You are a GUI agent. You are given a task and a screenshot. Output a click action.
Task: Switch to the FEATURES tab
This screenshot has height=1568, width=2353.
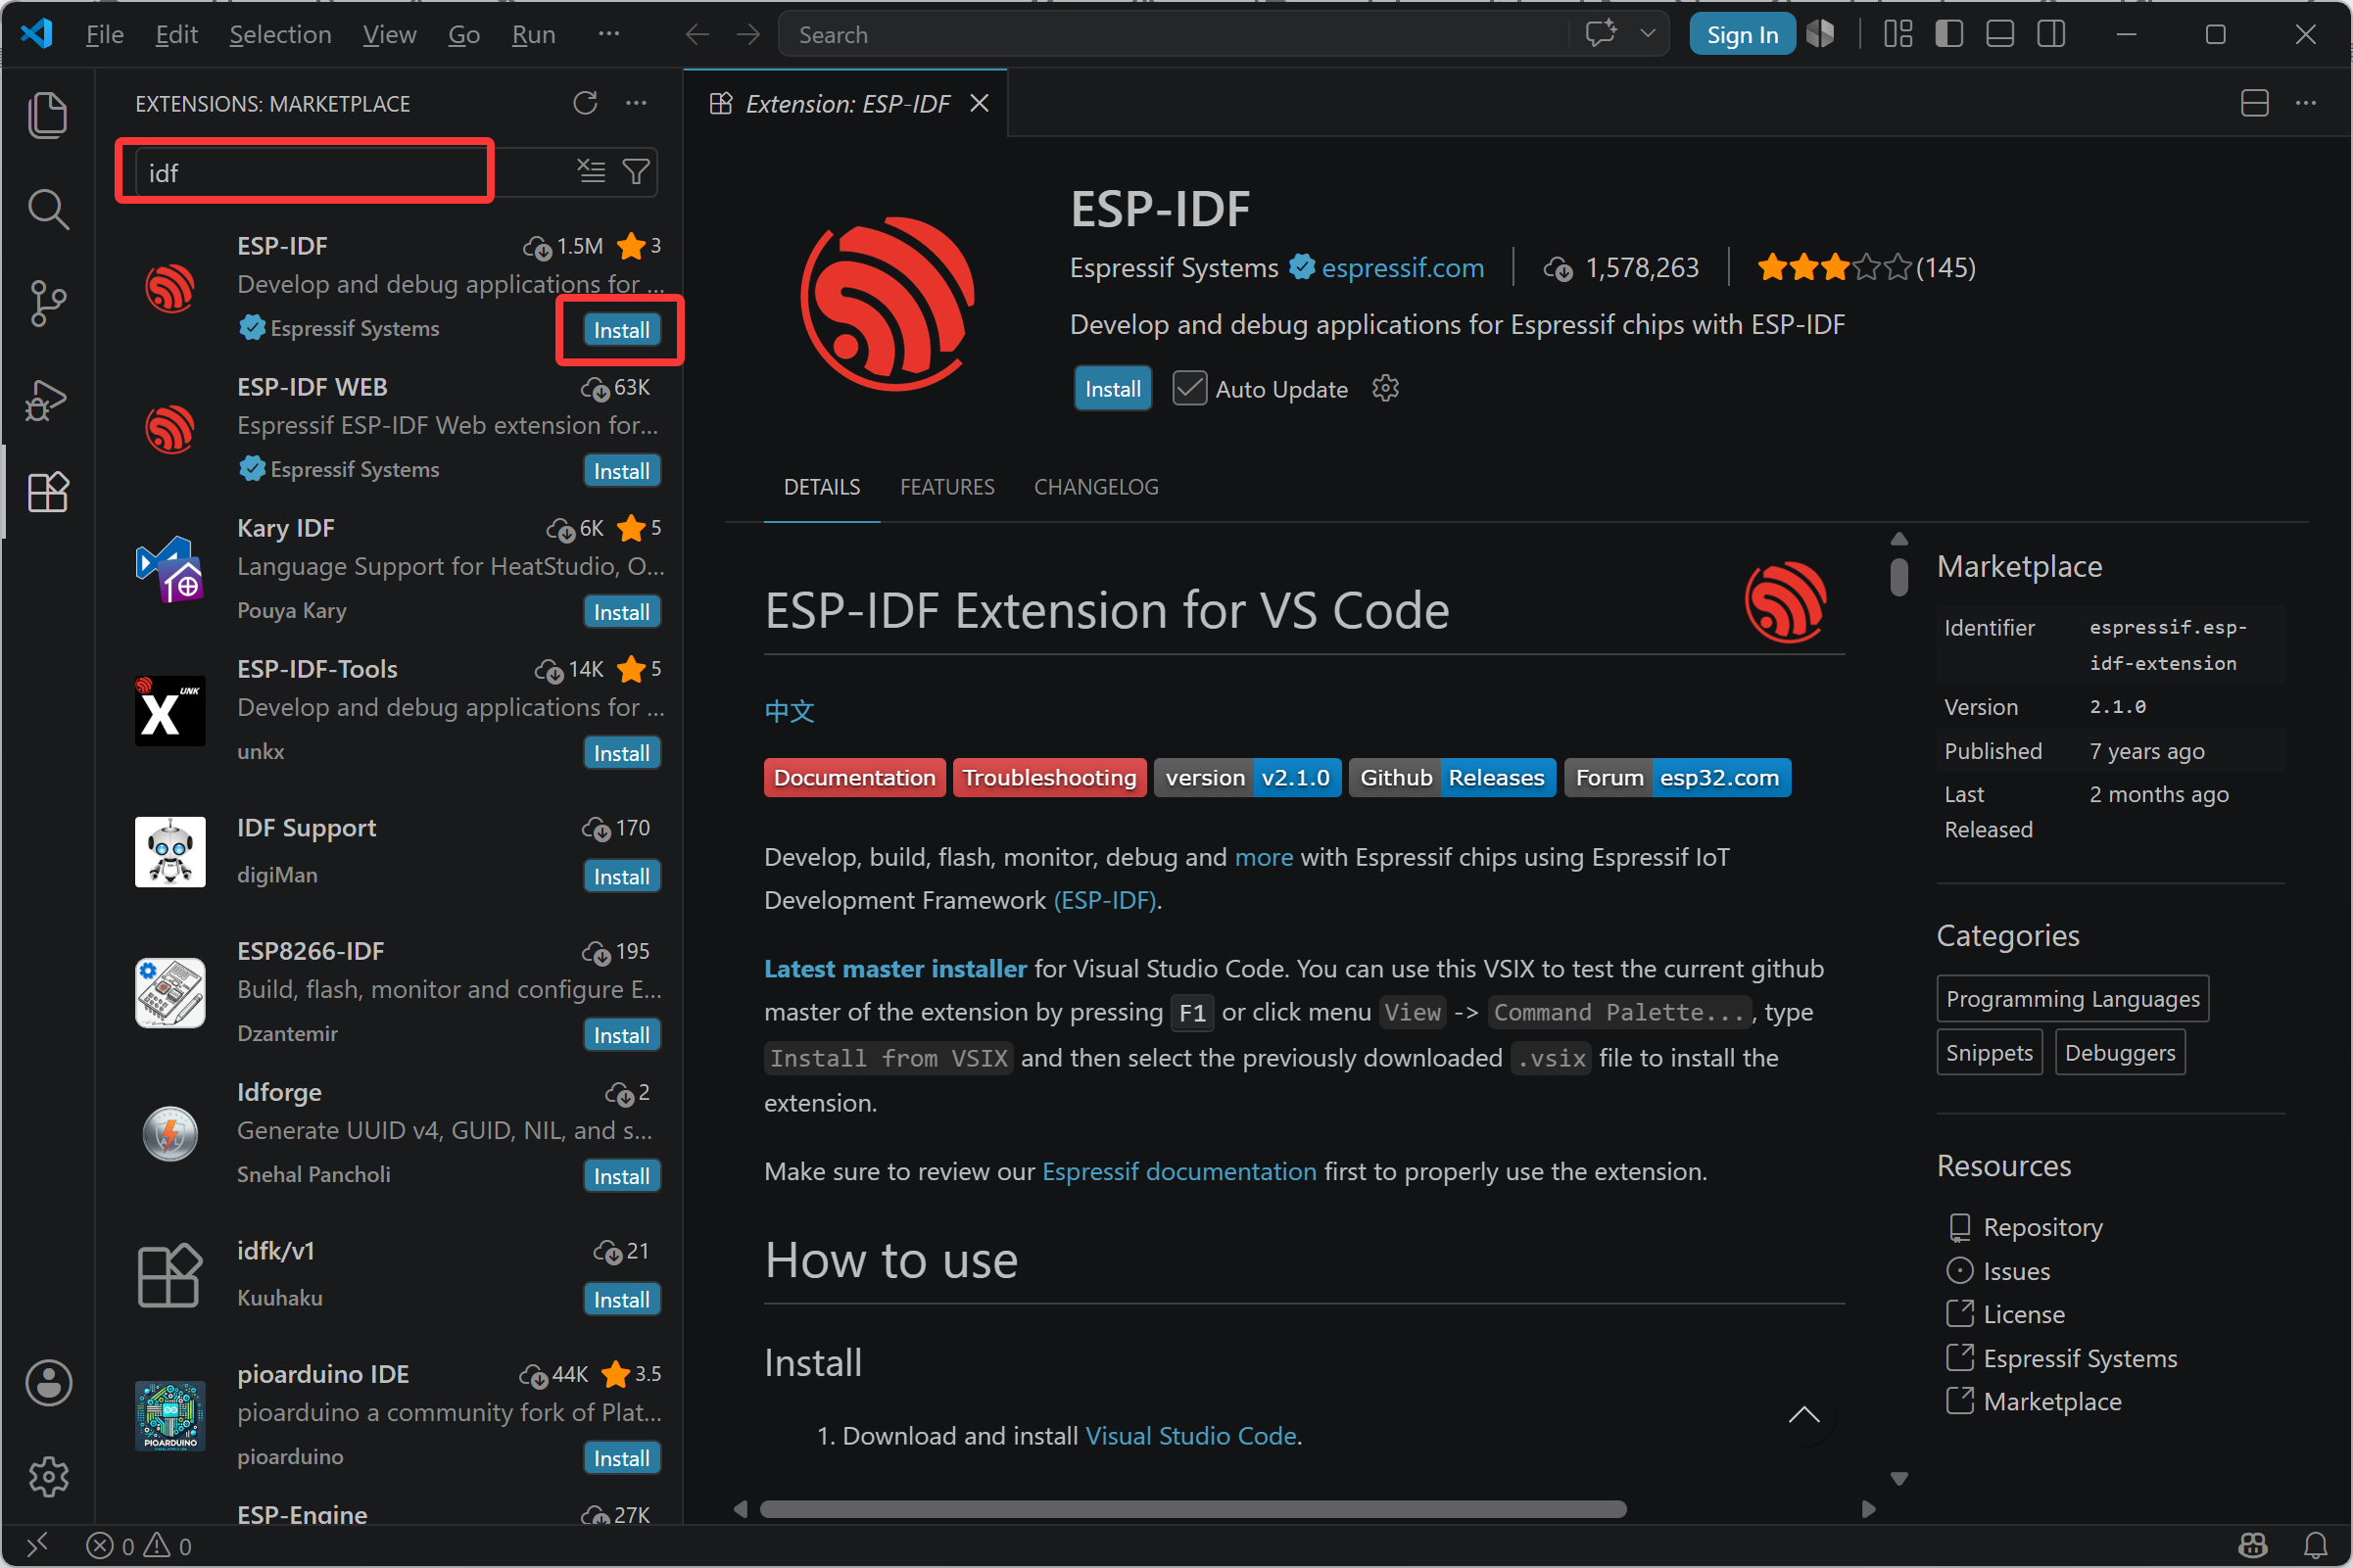click(x=947, y=487)
